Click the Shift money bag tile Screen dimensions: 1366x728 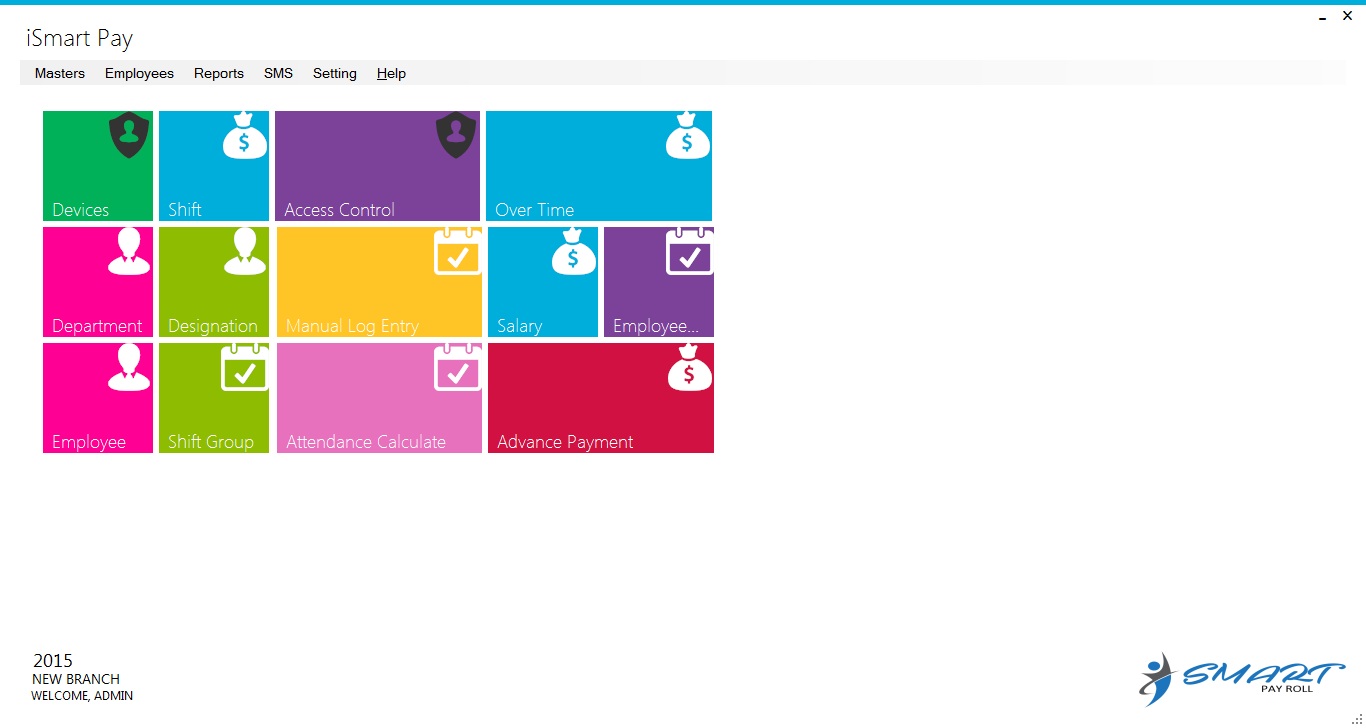coord(214,166)
